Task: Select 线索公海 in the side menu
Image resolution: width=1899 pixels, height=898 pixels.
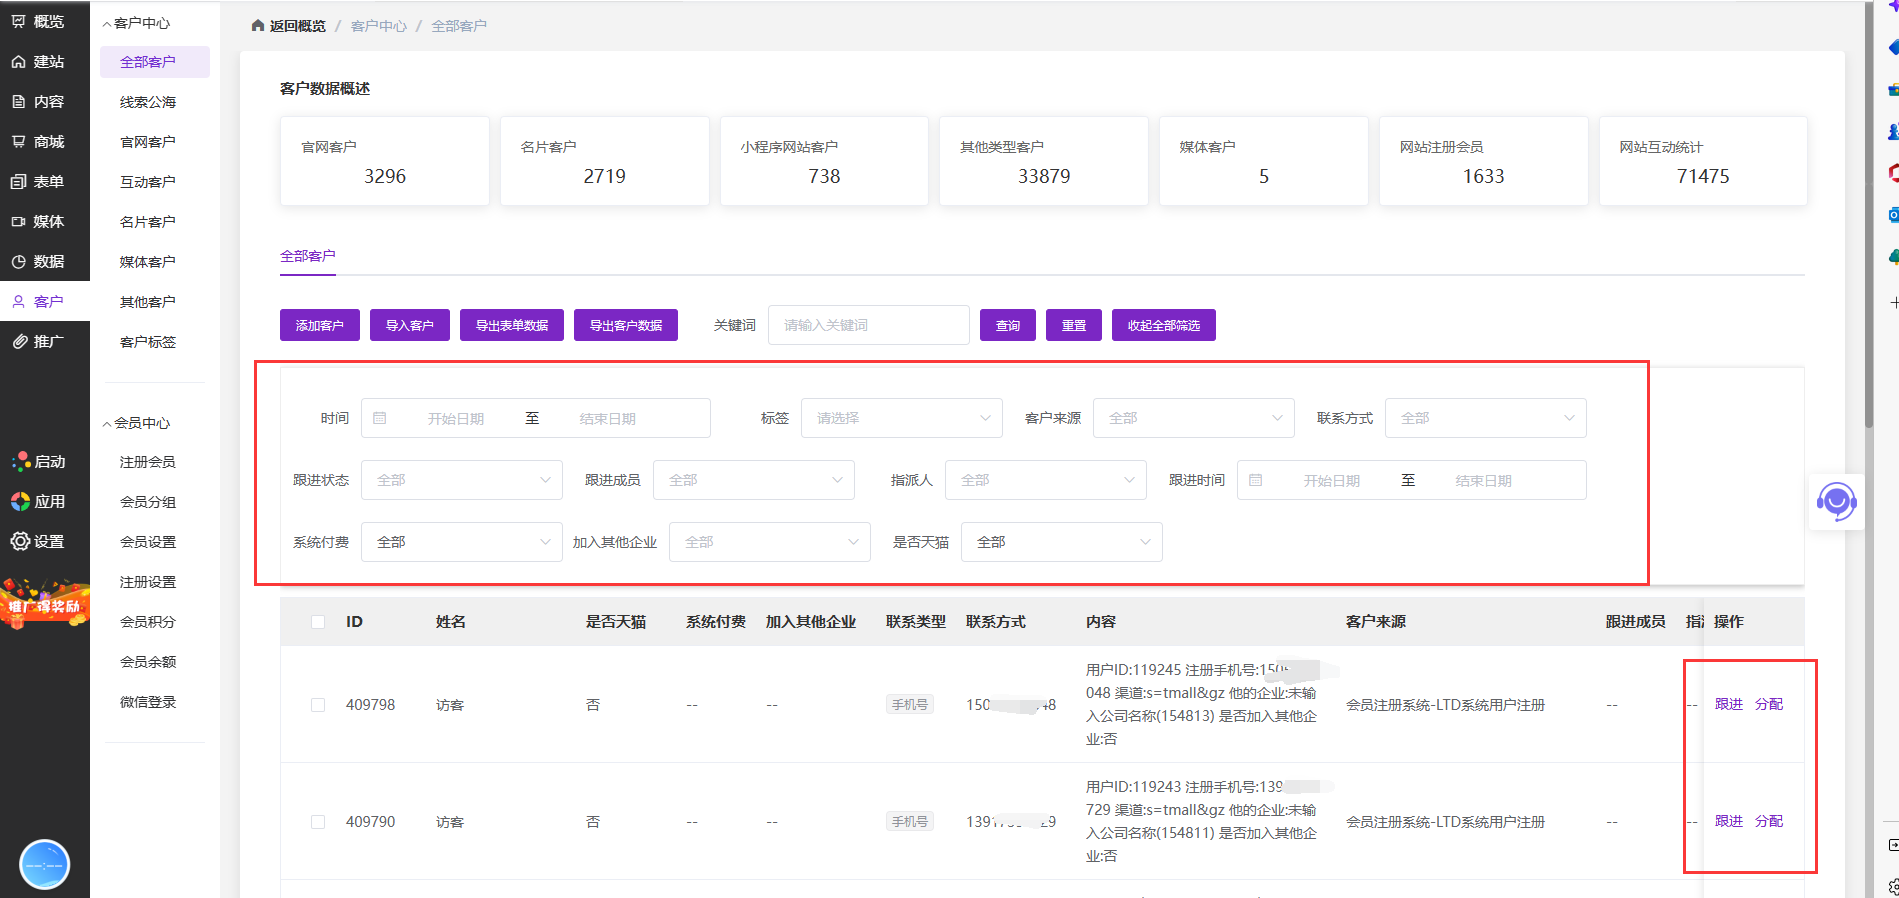Action: coord(148,102)
